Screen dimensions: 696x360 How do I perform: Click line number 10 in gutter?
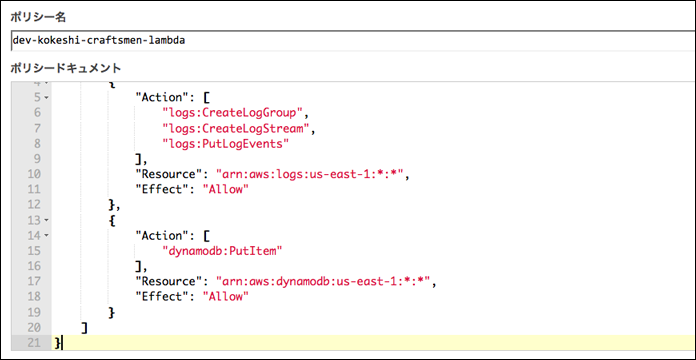click(x=33, y=174)
